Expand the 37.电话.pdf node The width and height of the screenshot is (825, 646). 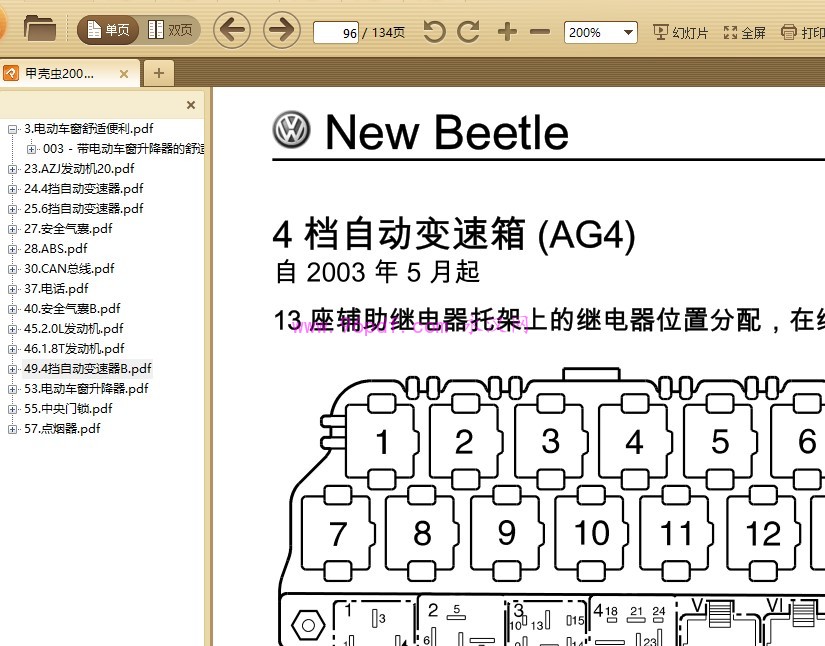(12, 289)
